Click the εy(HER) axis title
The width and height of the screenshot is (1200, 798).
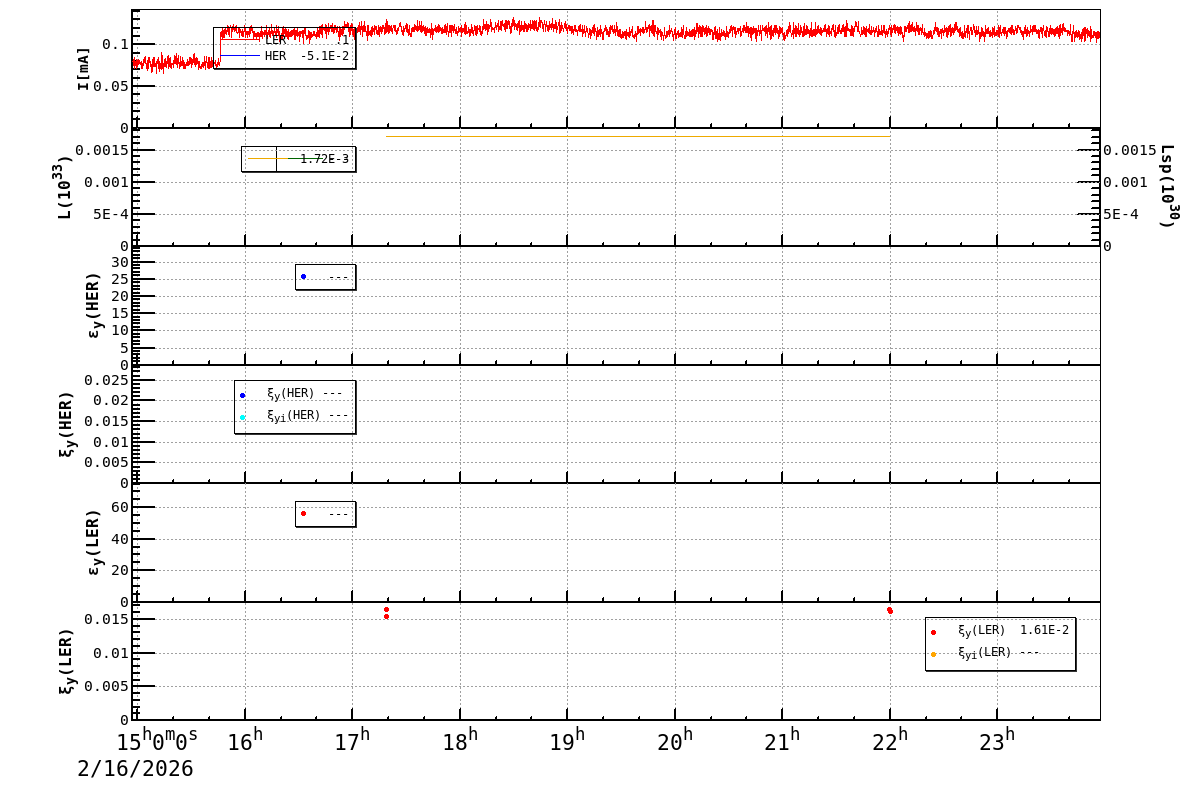[x=95, y=305]
